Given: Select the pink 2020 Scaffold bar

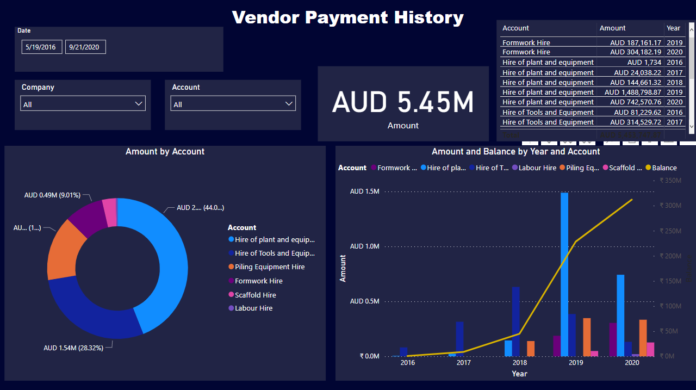Looking at the screenshot, I should pos(651,349).
